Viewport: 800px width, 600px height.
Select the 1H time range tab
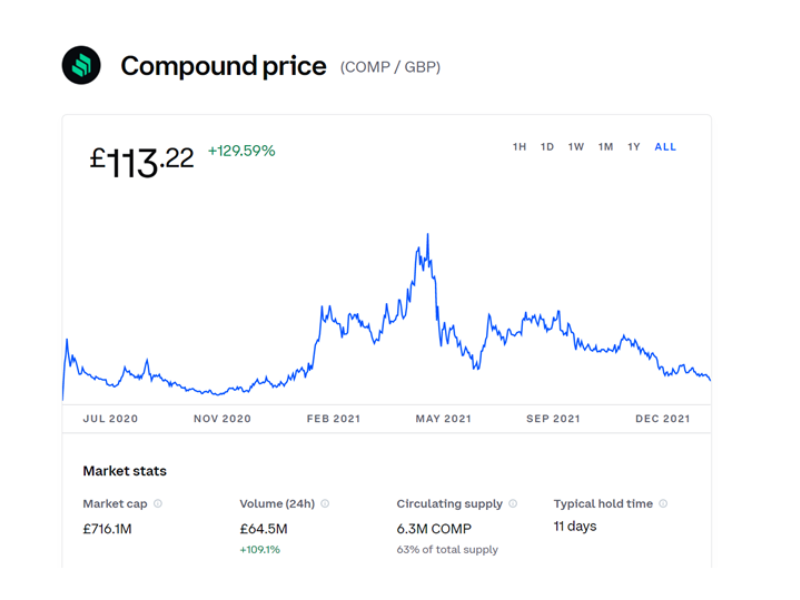519,146
